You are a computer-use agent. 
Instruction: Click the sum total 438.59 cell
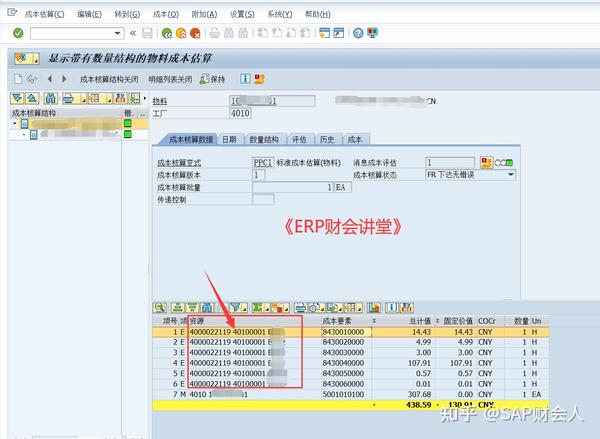pos(419,405)
